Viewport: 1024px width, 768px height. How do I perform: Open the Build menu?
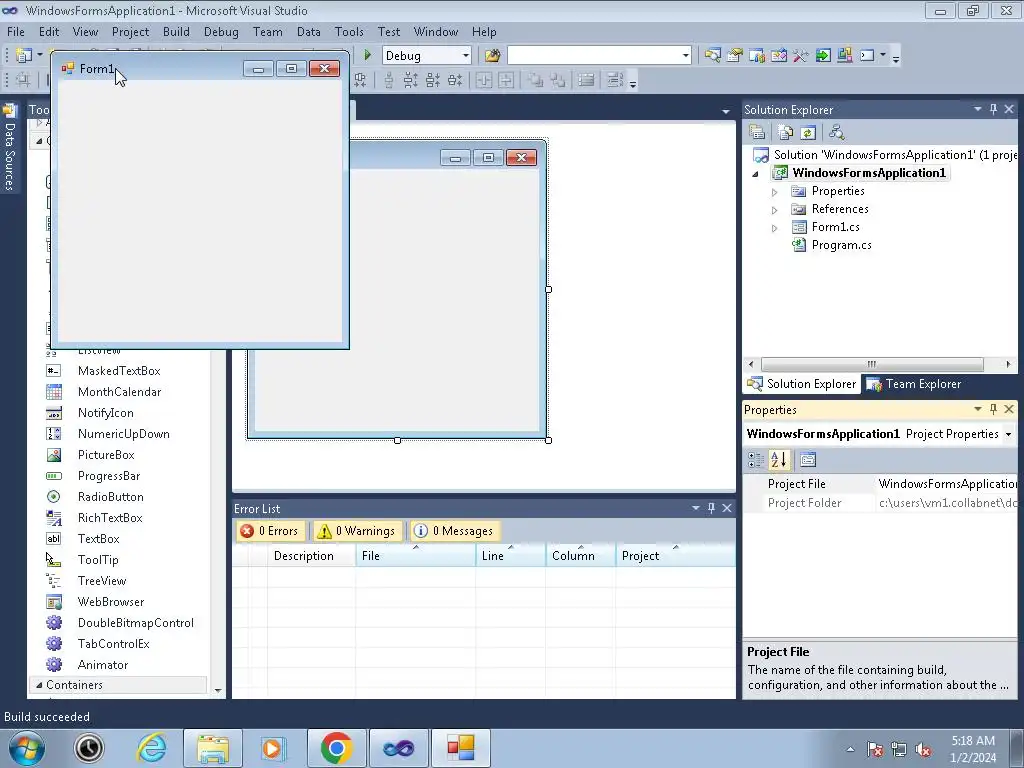[x=176, y=31]
